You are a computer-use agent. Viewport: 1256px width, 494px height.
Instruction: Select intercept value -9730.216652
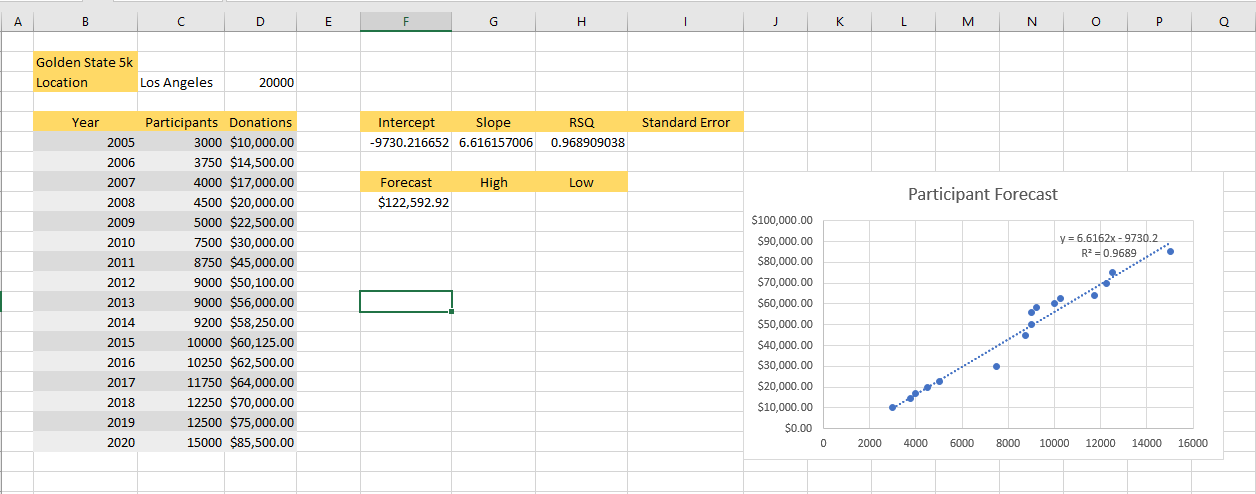pos(405,142)
